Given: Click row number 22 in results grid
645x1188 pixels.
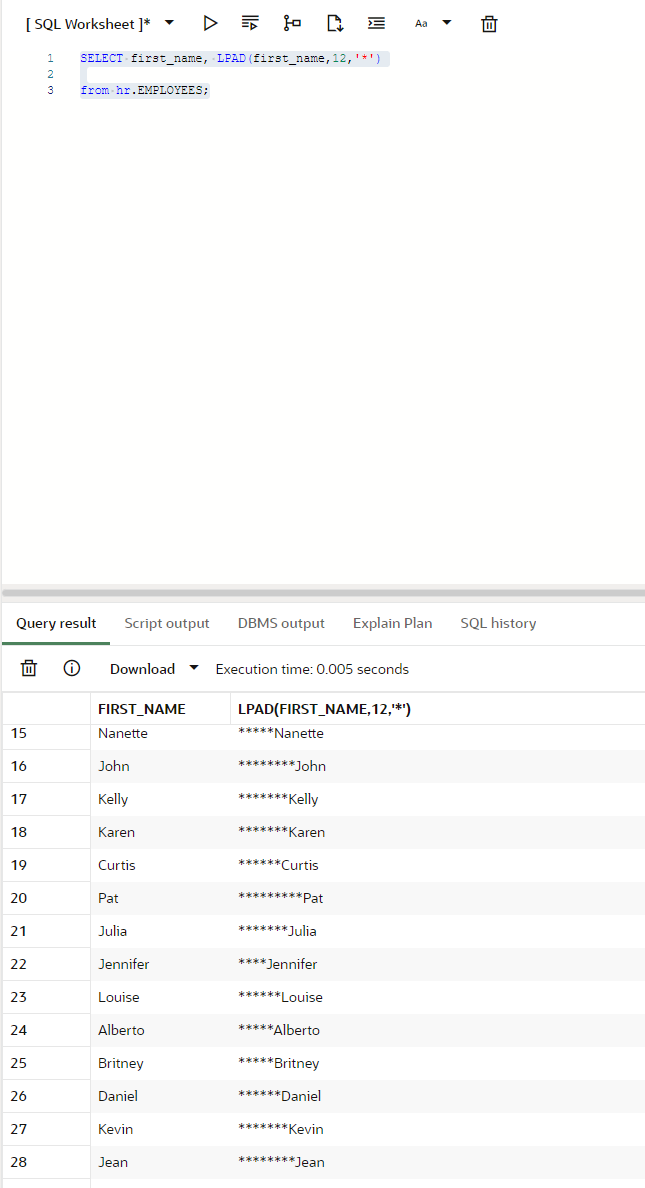Looking at the screenshot, I should tap(19, 964).
